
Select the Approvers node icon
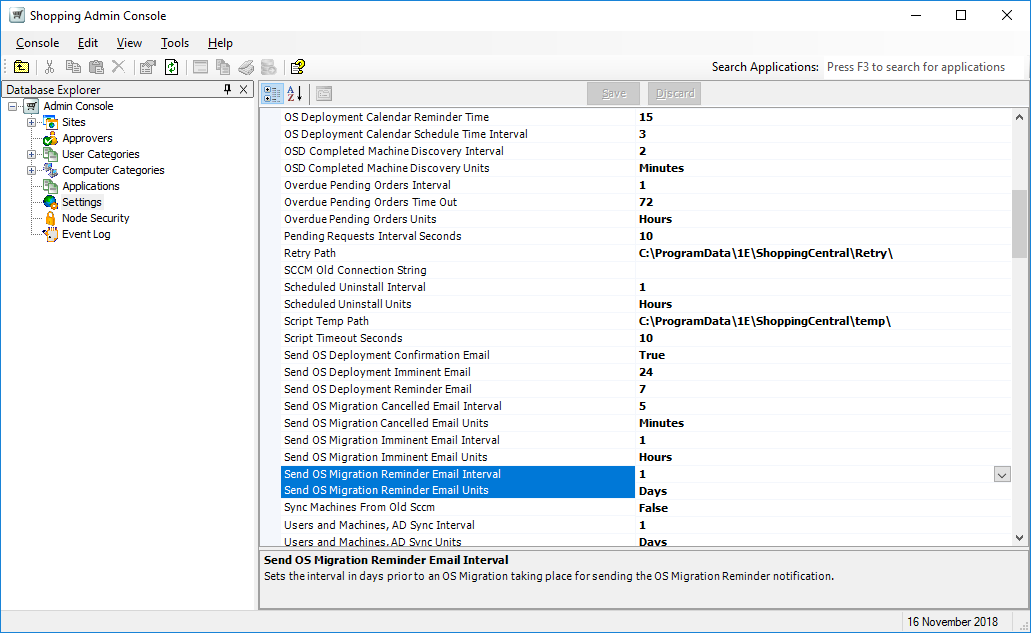tap(50, 138)
